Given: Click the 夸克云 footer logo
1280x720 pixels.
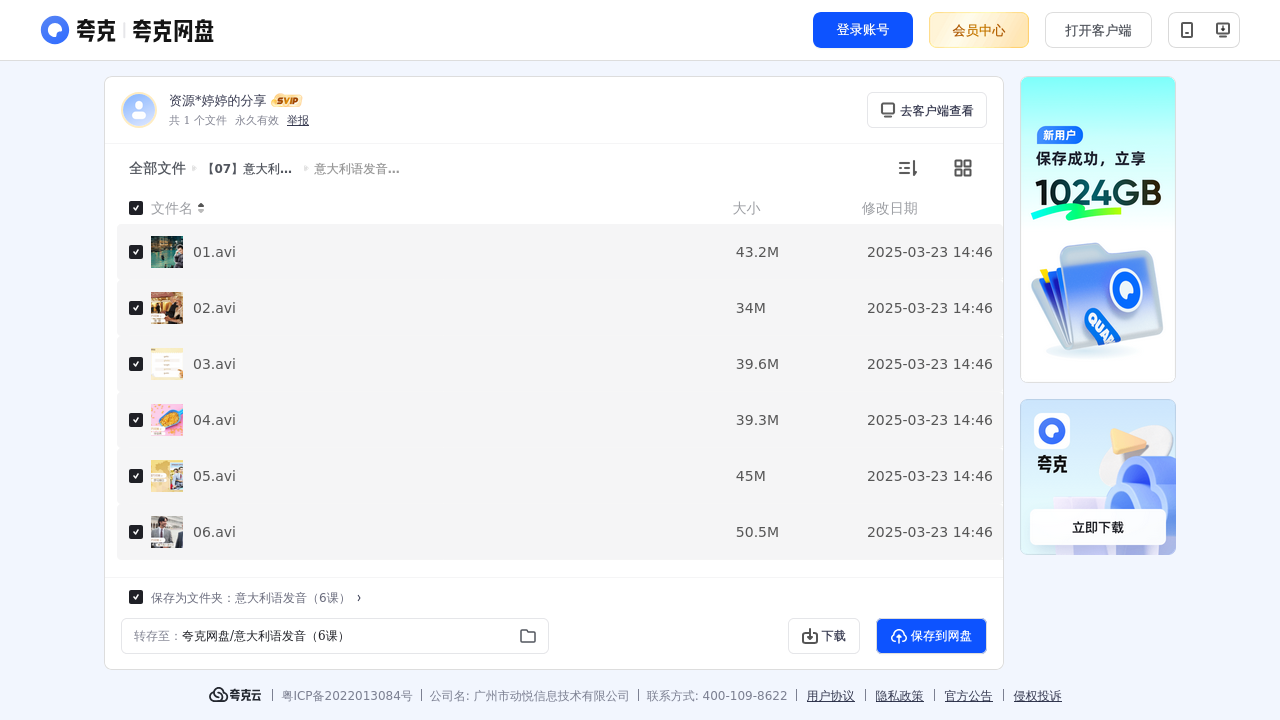Looking at the screenshot, I should tap(235, 695).
